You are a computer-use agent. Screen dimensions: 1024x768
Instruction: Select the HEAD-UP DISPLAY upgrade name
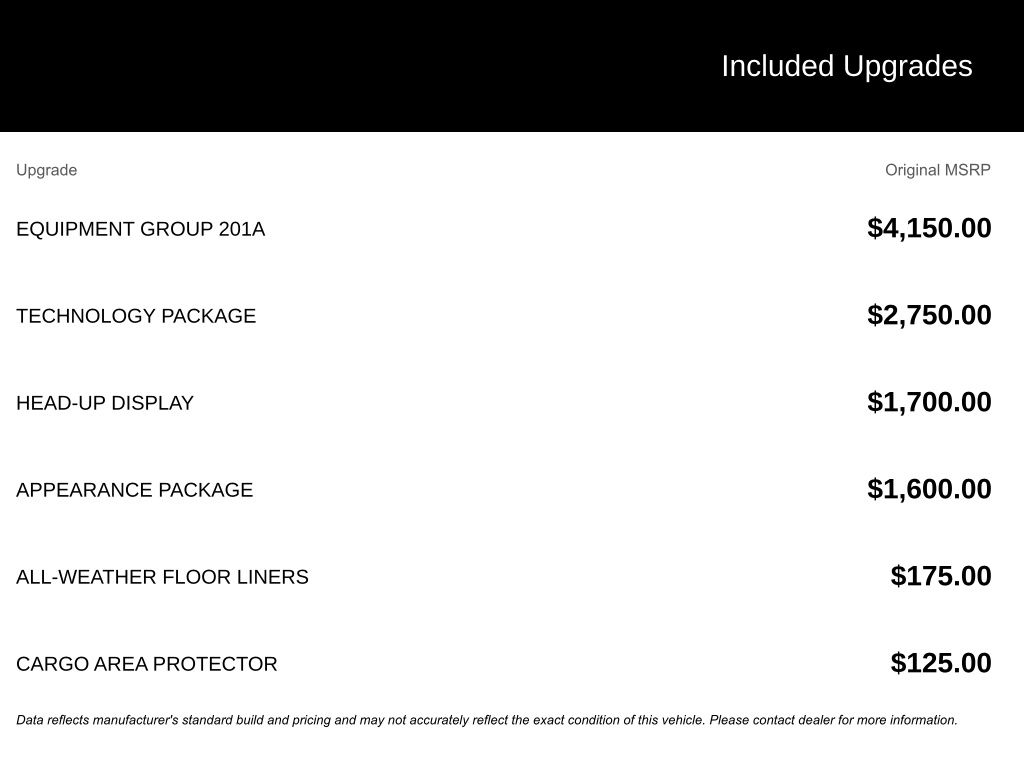(x=105, y=403)
